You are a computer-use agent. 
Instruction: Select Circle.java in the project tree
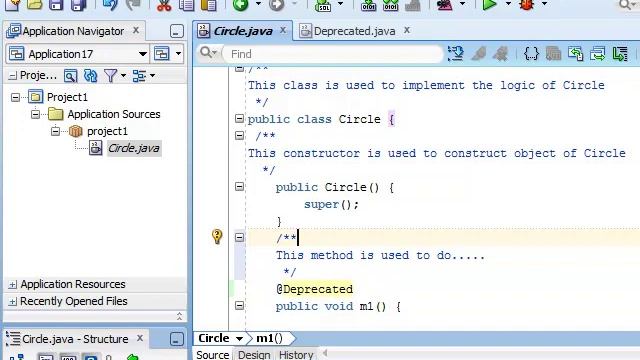(134, 148)
